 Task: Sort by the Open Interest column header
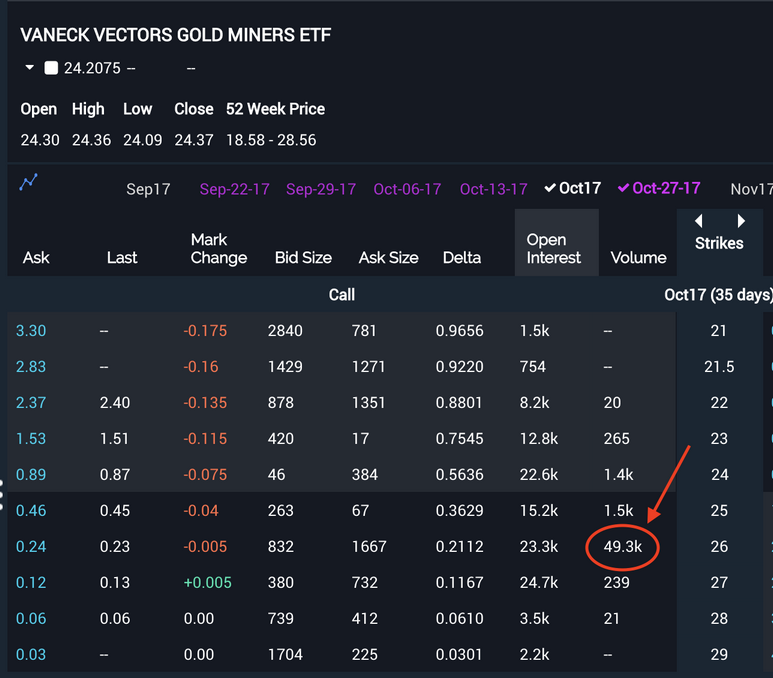553,248
